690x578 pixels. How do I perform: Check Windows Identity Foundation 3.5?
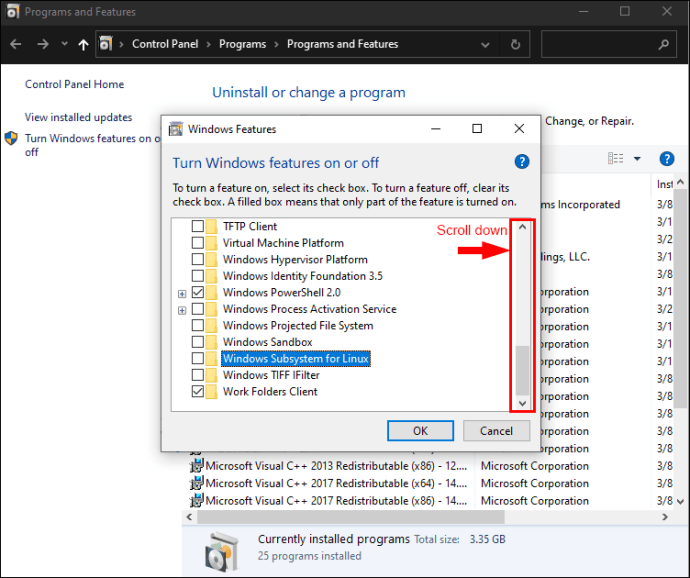198,276
